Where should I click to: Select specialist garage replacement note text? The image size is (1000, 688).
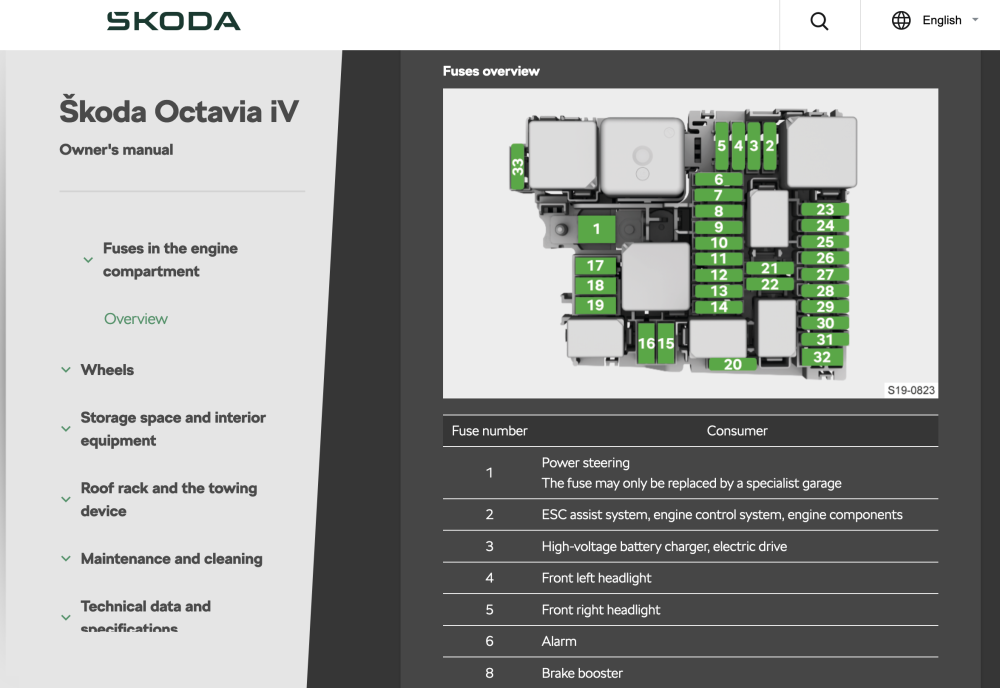tap(691, 483)
